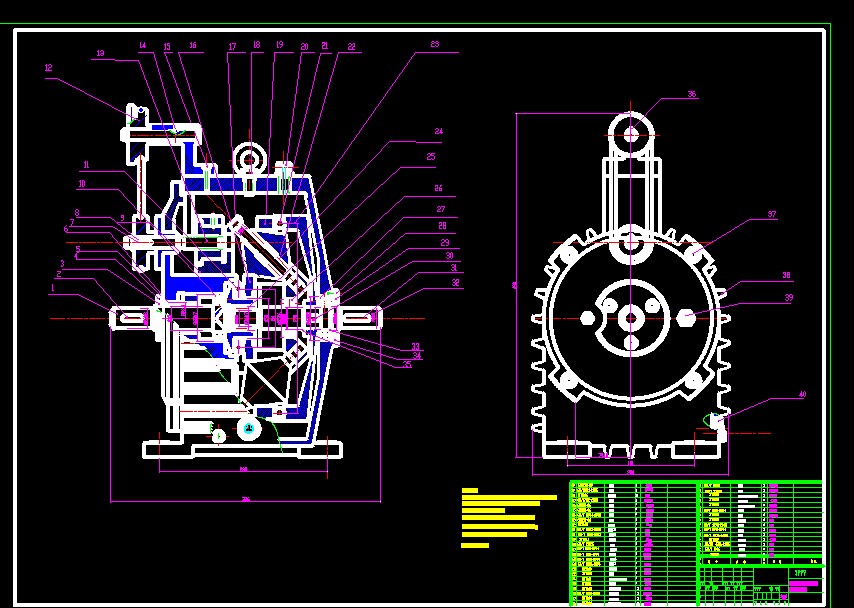Screen dimensions: 854x608
Task: Click the part label 26
Action: click(438, 189)
